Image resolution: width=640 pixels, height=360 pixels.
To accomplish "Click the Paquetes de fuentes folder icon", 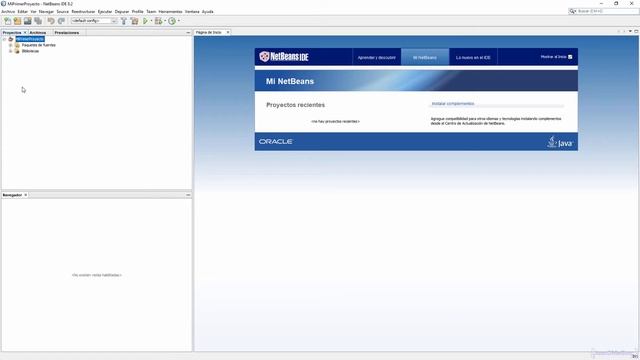I will coord(17,45).
